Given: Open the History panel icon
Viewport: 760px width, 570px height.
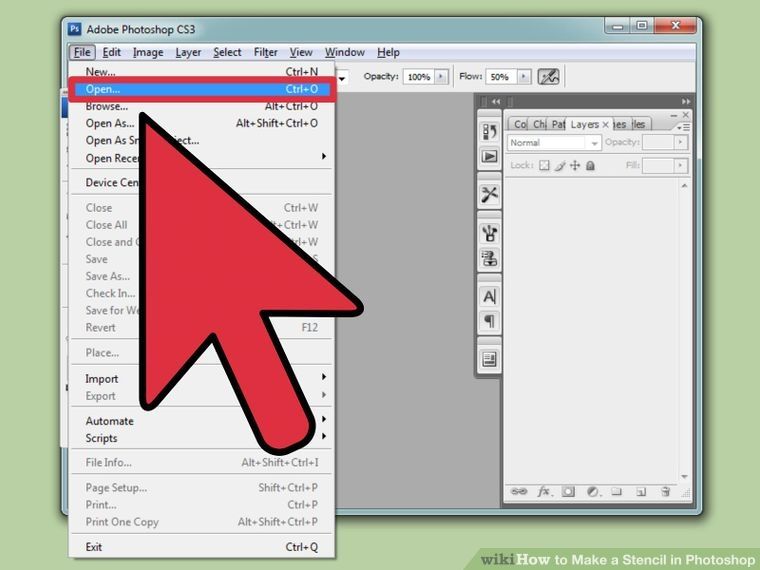Looking at the screenshot, I should [x=489, y=131].
